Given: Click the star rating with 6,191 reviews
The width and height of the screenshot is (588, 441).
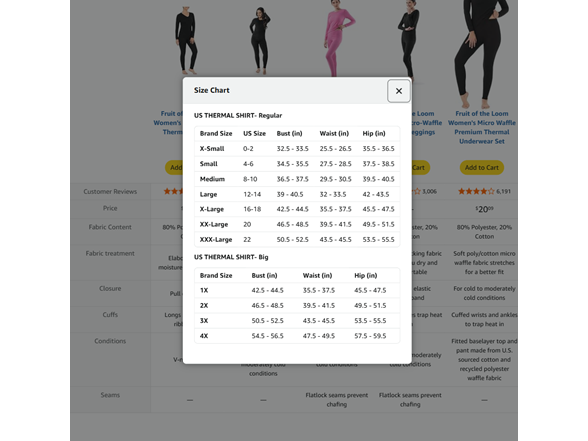Looking at the screenshot, I should (484, 191).
